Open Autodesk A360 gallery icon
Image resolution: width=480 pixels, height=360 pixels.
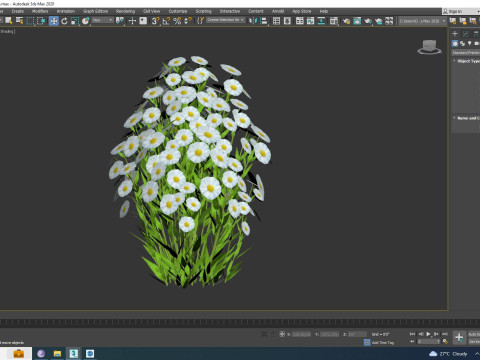389,21
